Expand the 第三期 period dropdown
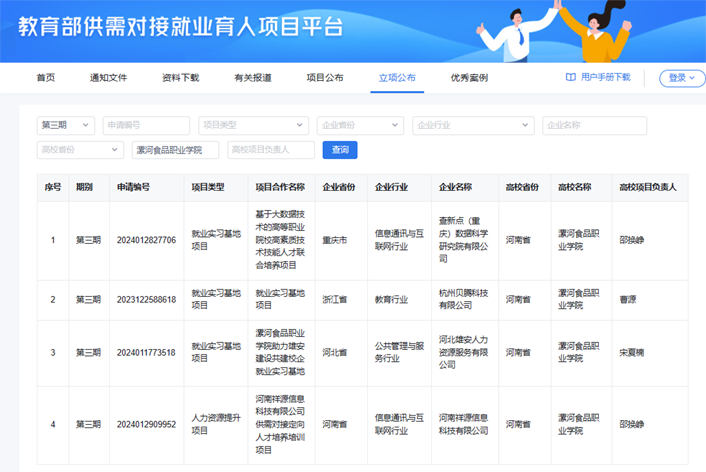The width and height of the screenshot is (706, 472). pos(66,125)
